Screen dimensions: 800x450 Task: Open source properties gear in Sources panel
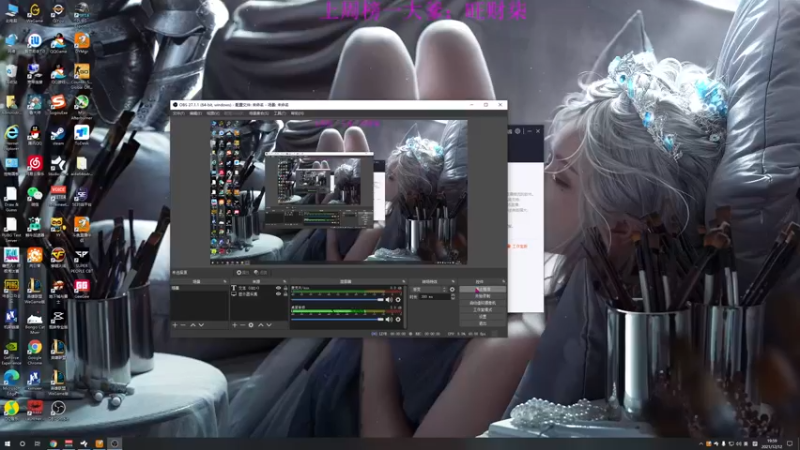(251, 325)
